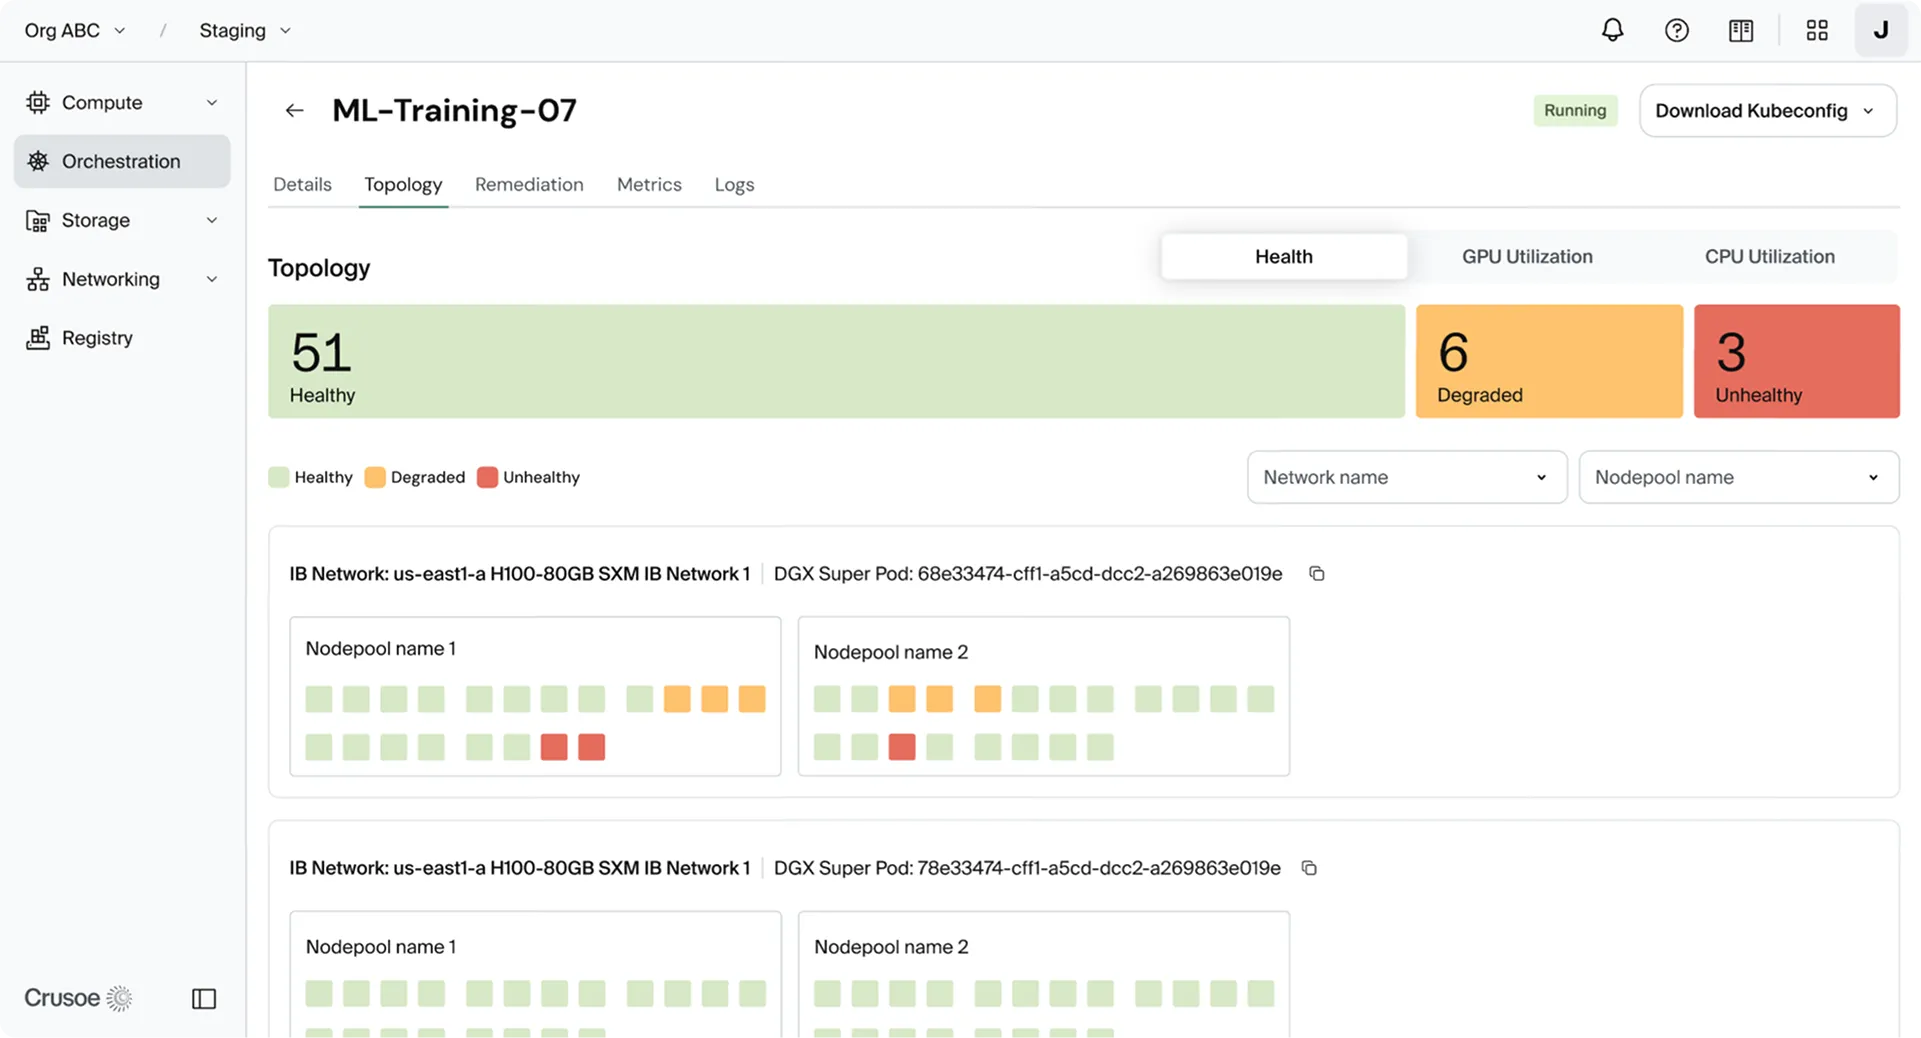The image size is (1921, 1038).
Task: Open the user avatar J menu
Action: click(1881, 30)
